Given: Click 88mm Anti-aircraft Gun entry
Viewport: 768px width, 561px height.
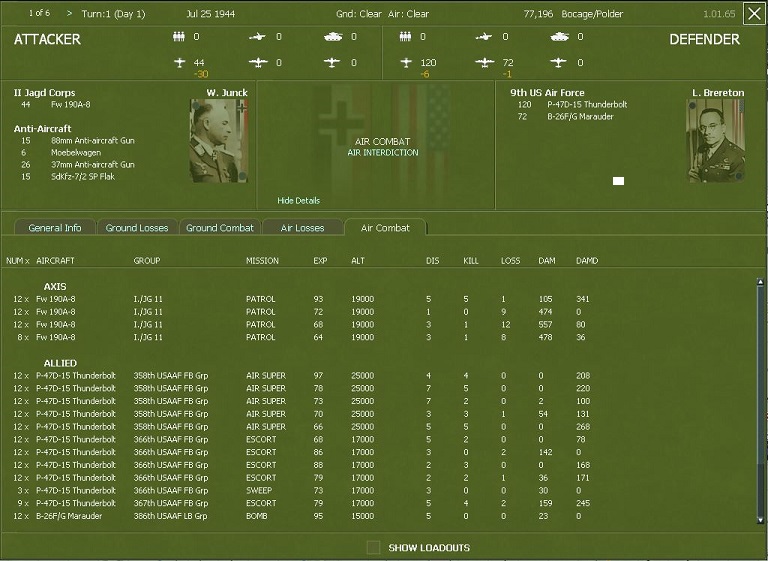Looking at the screenshot, I should [93, 141].
